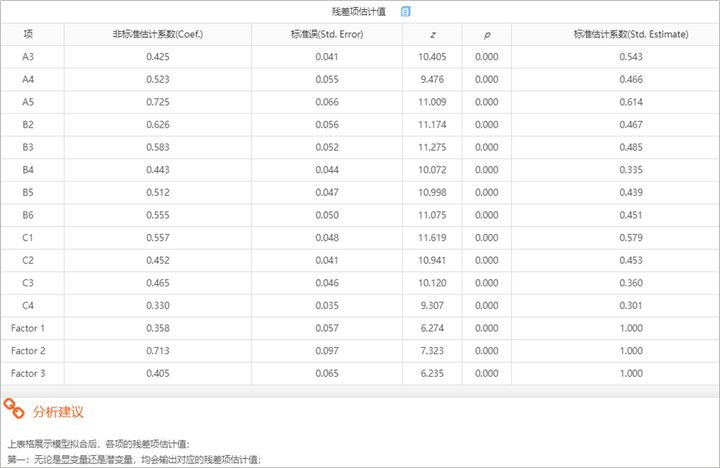Click z value 10.405 in row A3
Viewport: 720px width, 468px height.
432,56
